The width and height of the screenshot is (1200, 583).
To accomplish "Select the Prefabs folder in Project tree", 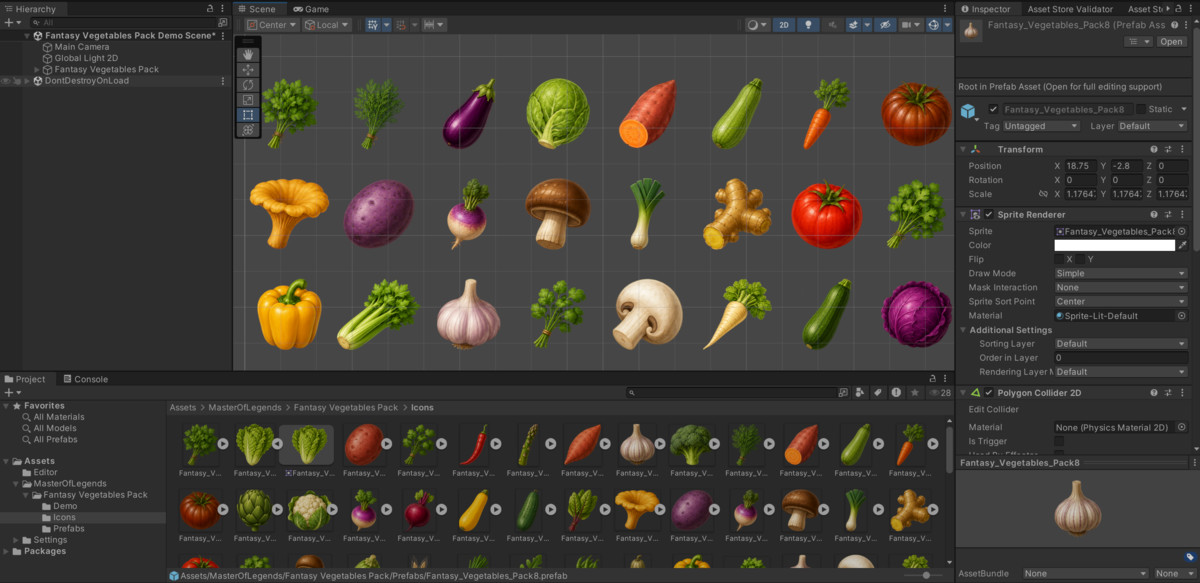I will click(x=69, y=528).
